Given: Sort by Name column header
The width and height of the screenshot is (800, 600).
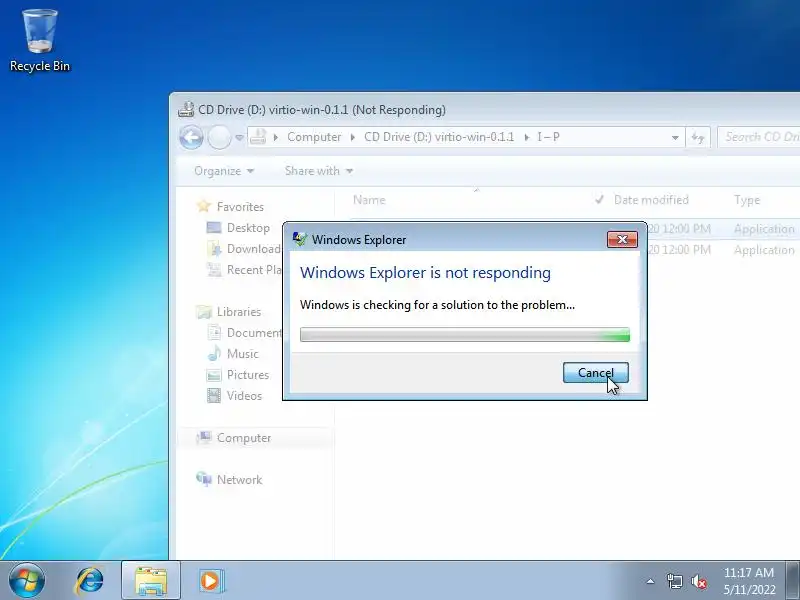Looking at the screenshot, I should pos(369,200).
